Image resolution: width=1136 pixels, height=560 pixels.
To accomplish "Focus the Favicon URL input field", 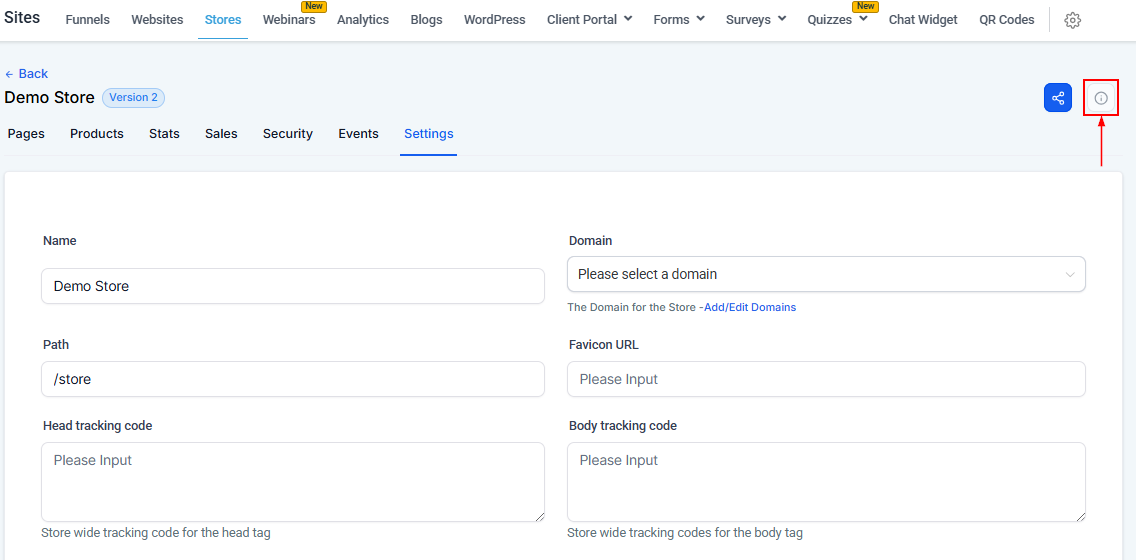I will point(826,379).
